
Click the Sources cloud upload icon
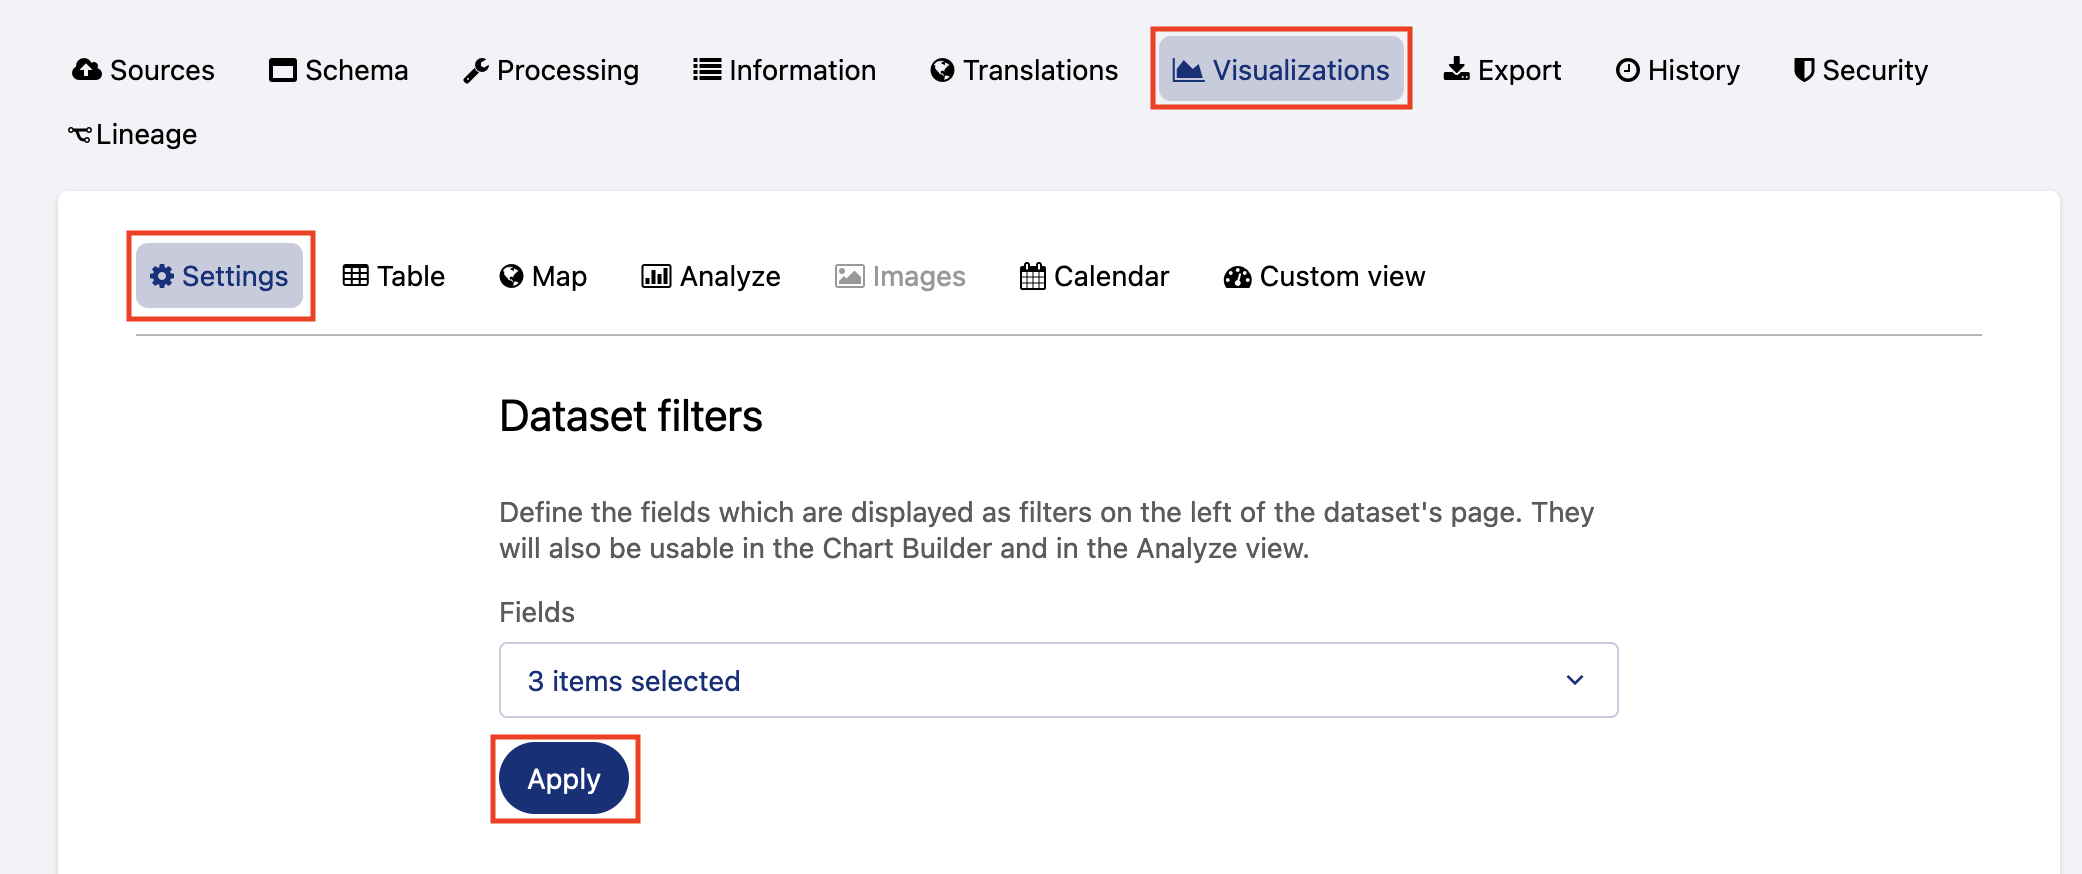coord(87,70)
